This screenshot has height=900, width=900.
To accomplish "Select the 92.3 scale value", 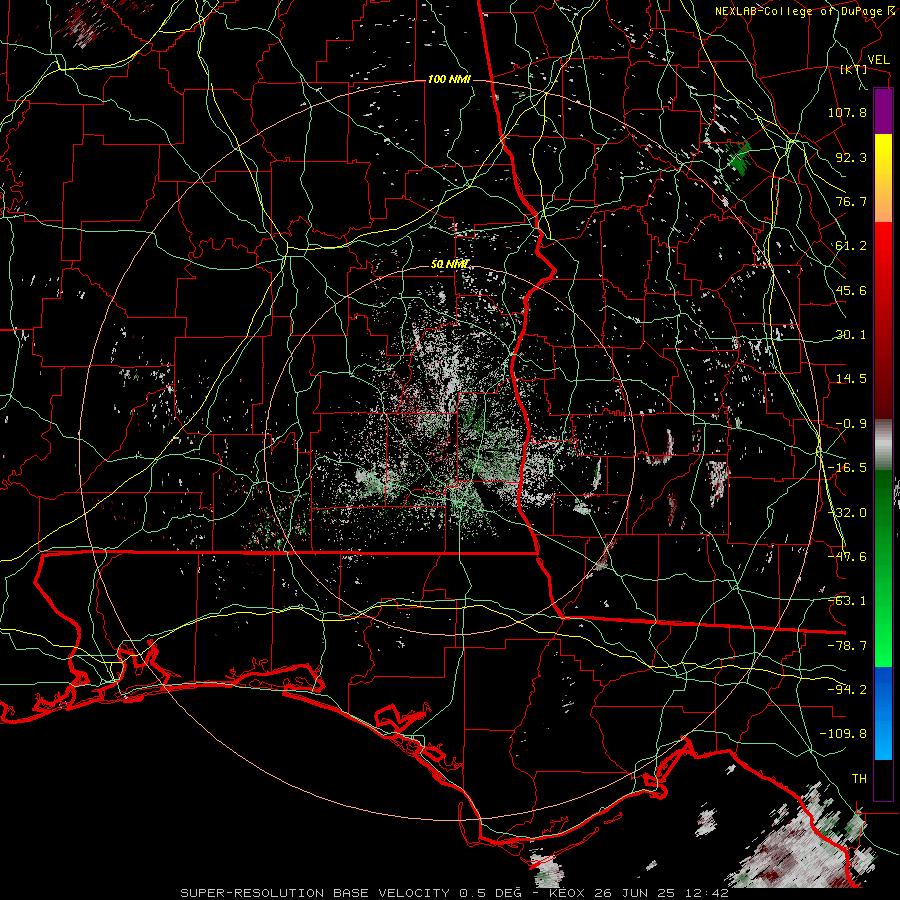I will coord(851,157).
